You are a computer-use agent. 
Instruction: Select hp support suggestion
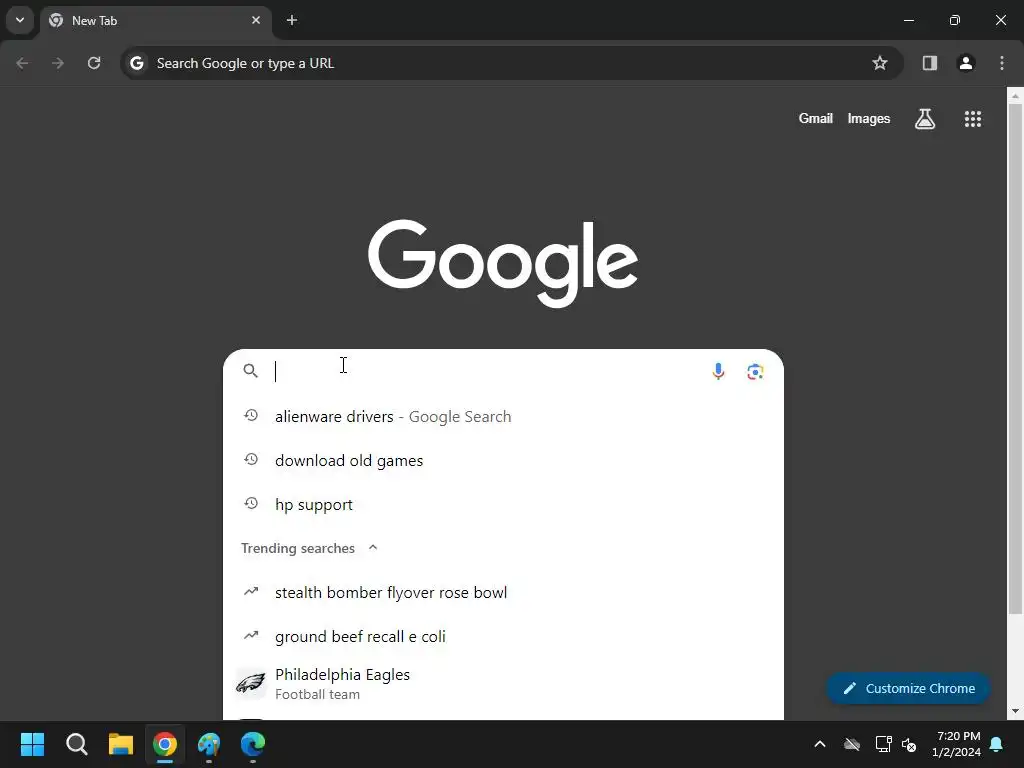click(x=503, y=504)
